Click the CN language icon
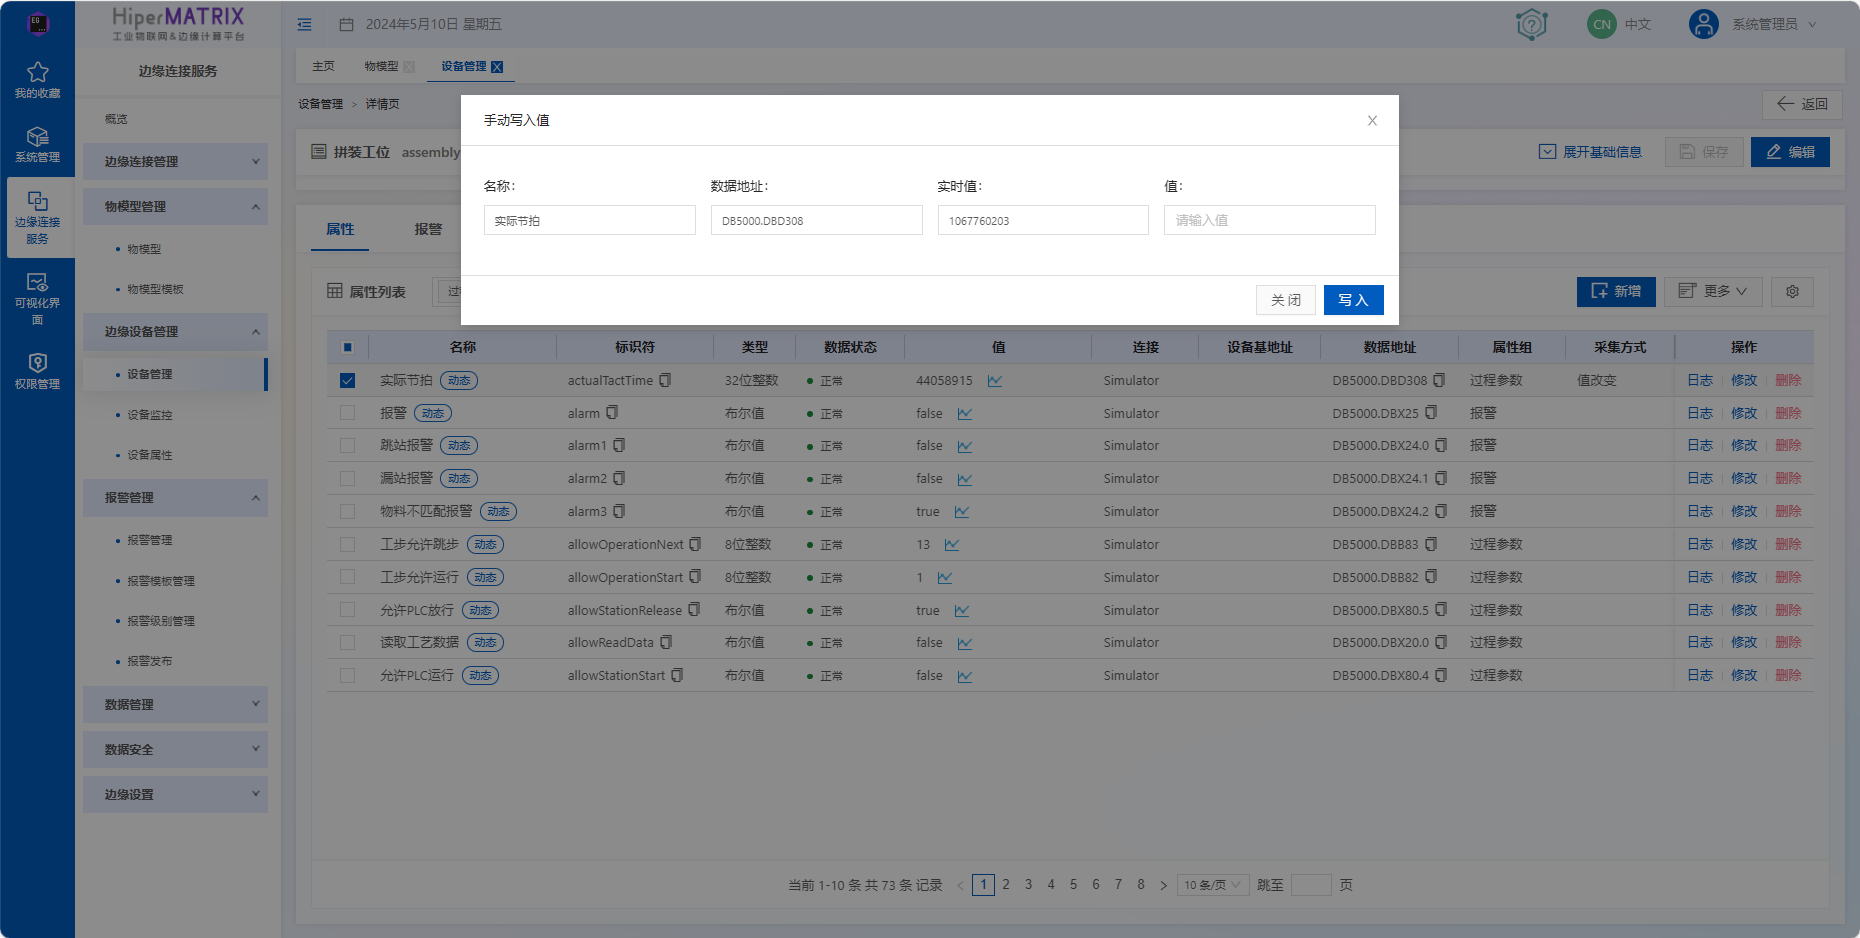This screenshot has width=1860, height=938. tap(1602, 24)
